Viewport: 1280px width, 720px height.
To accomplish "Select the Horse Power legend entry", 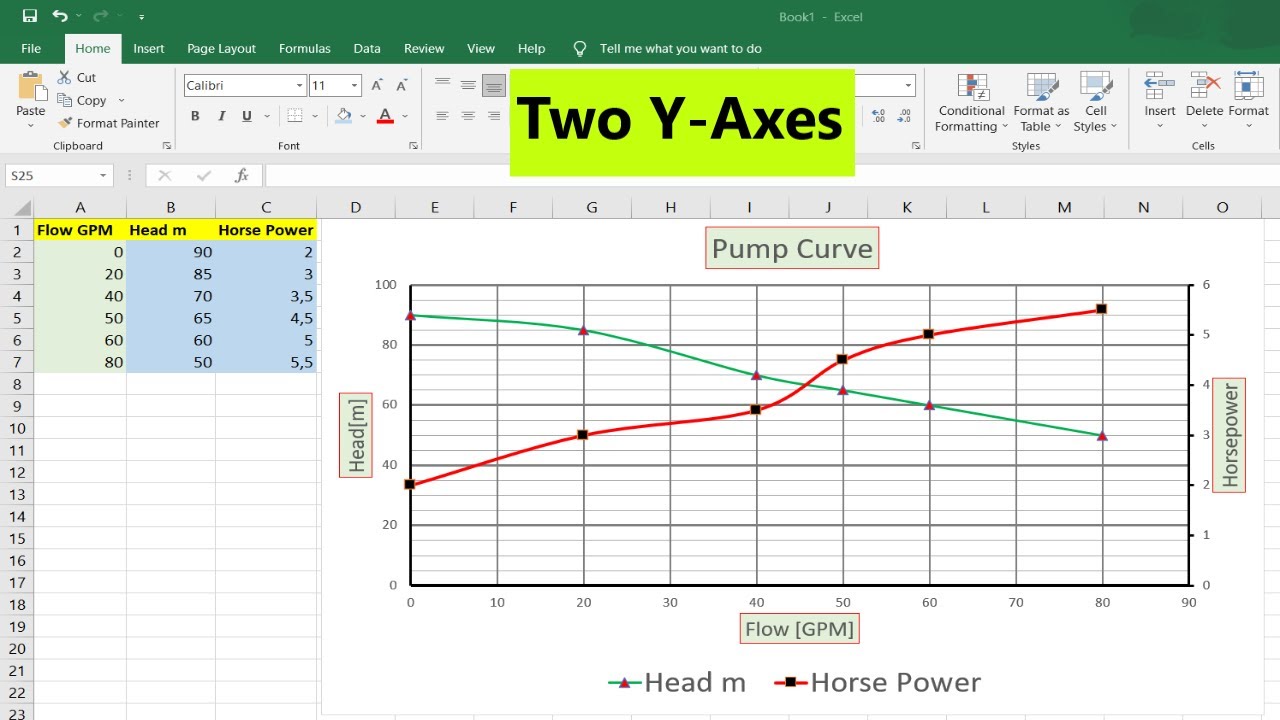I will point(877,682).
